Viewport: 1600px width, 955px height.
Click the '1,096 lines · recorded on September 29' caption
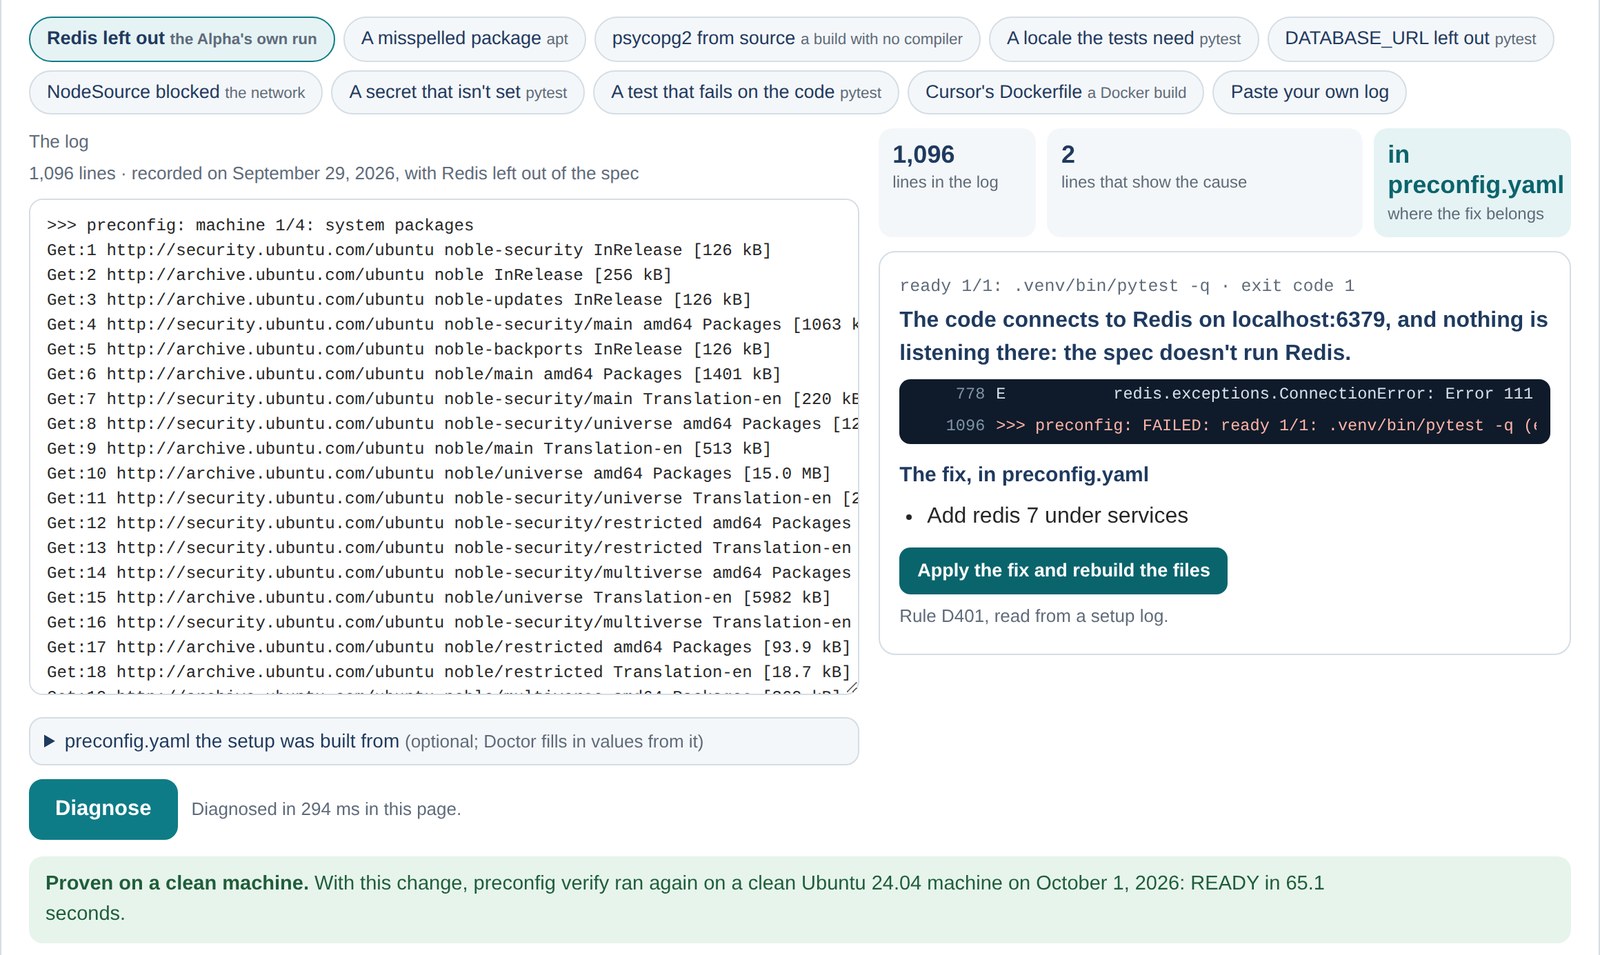[x=334, y=174]
